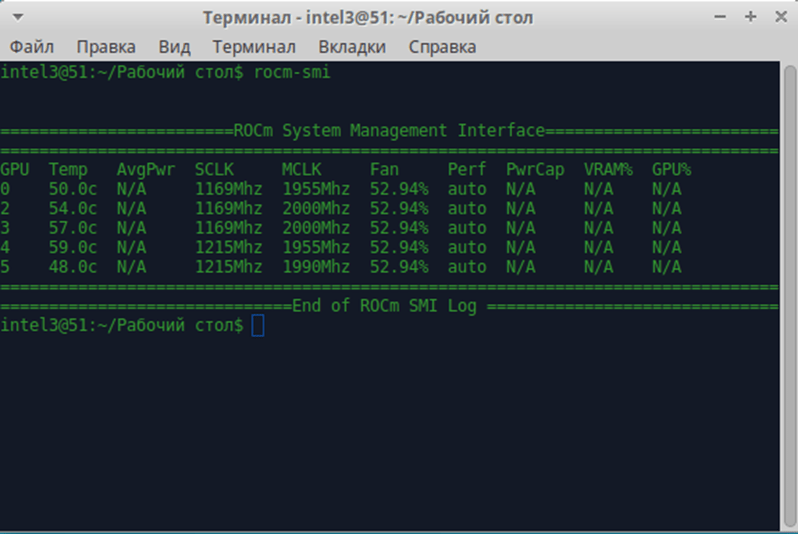This screenshot has height=534, width=798.
Task: Click the GPU% column header
Action: coord(671,170)
